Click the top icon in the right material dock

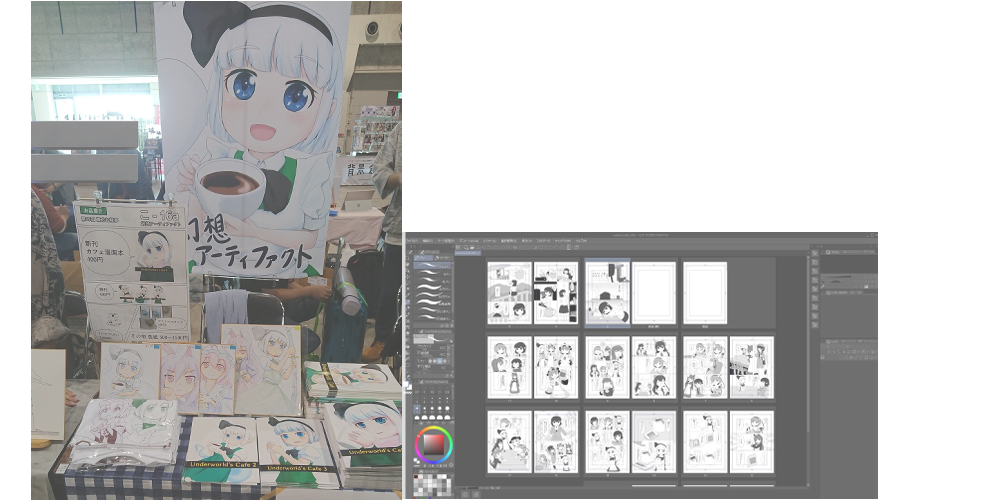815,254
